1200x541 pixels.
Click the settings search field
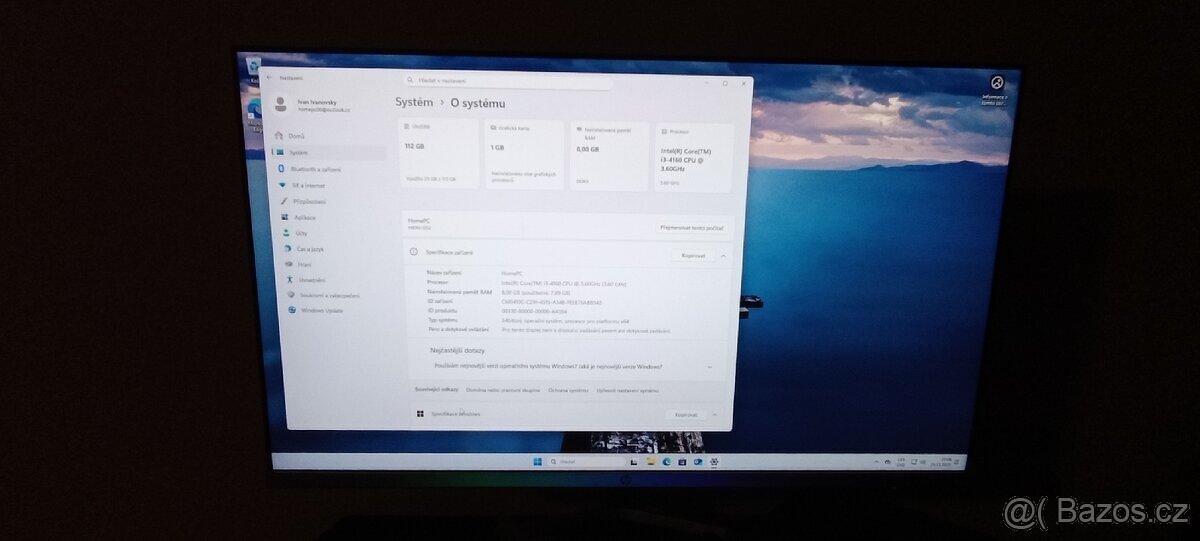coord(510,81)
